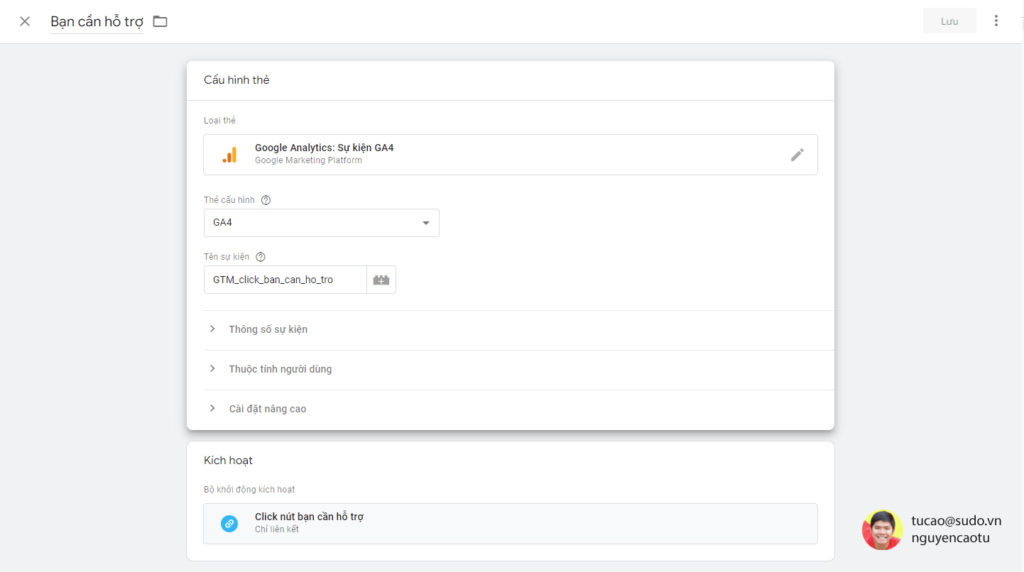Select Google Analytics: Sự kiện GA4 tag type

324,148
